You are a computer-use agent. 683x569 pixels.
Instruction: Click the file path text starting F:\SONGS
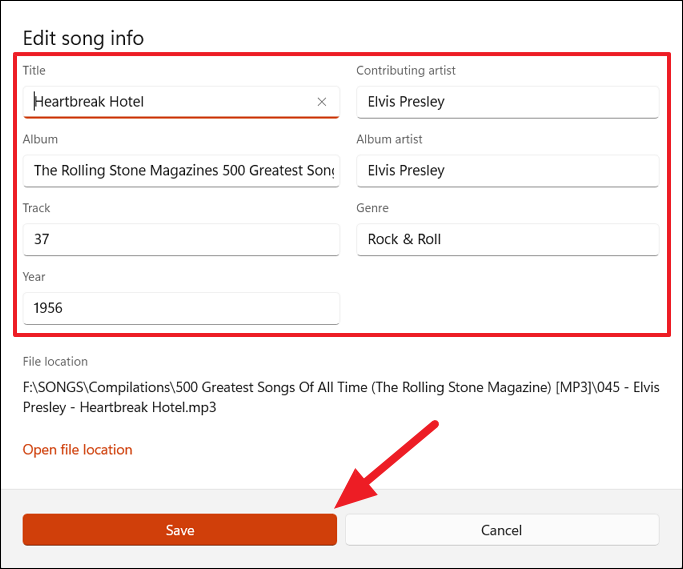pos(341,397)
